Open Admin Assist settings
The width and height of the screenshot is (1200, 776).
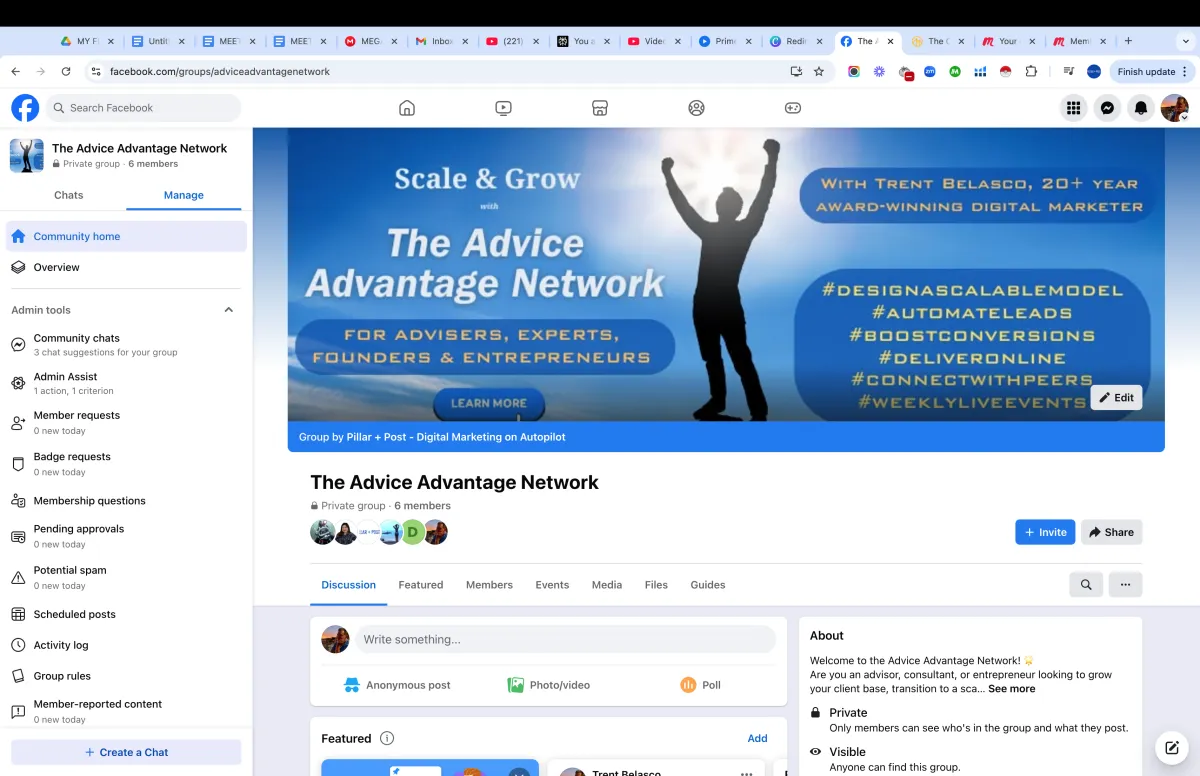(x=126, y=383)
